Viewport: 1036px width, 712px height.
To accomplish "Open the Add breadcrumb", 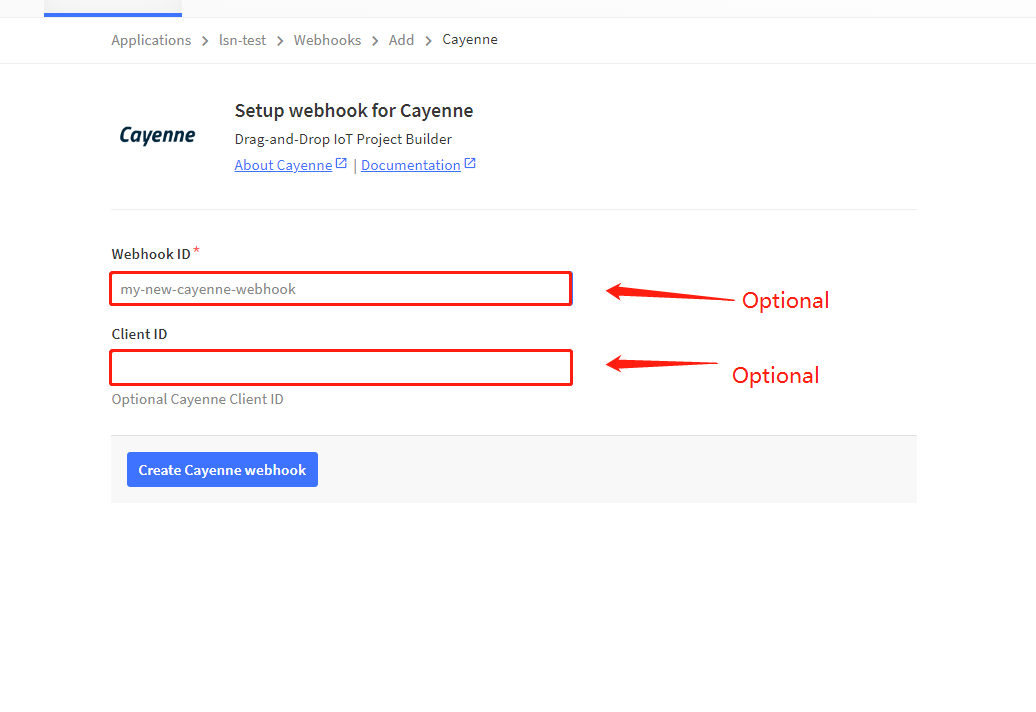I will coord(401,40).
